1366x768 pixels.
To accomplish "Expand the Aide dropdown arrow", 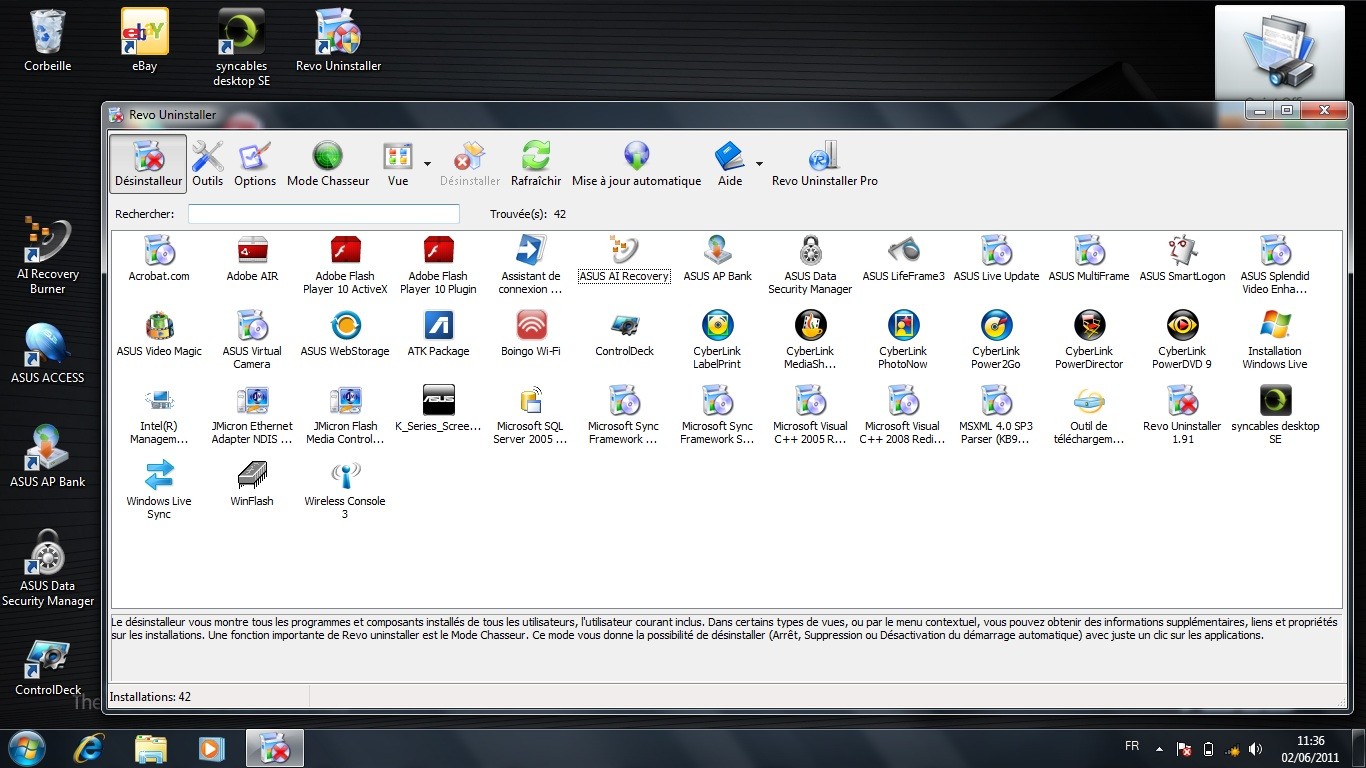I will [x=759, y=164].
